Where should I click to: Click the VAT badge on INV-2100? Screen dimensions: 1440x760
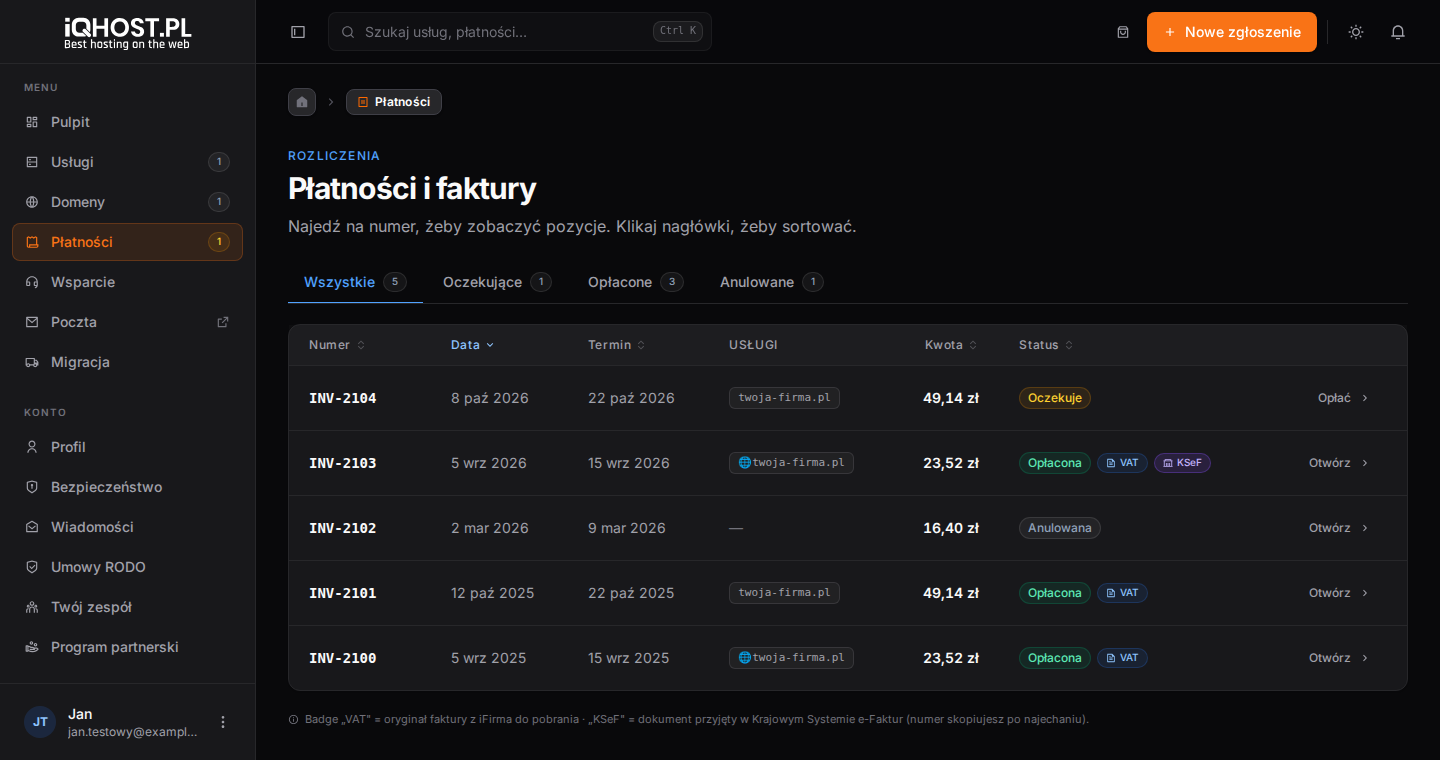point(1122,658)
